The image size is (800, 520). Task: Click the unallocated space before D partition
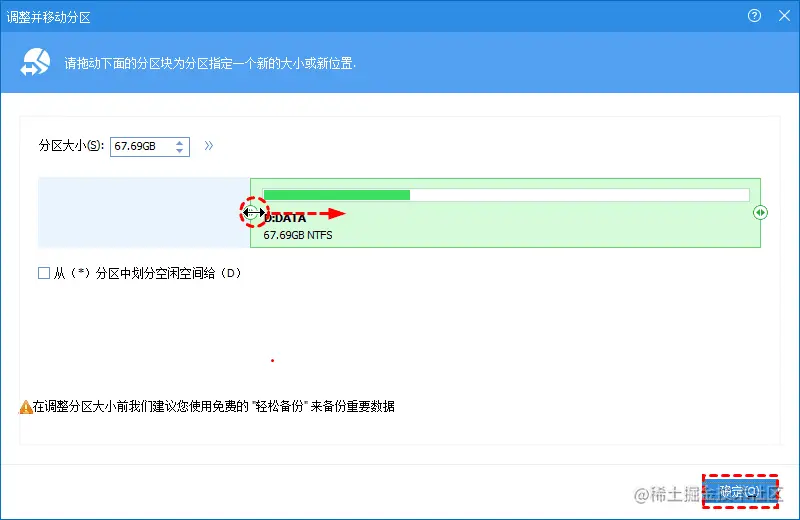(144, 213)
